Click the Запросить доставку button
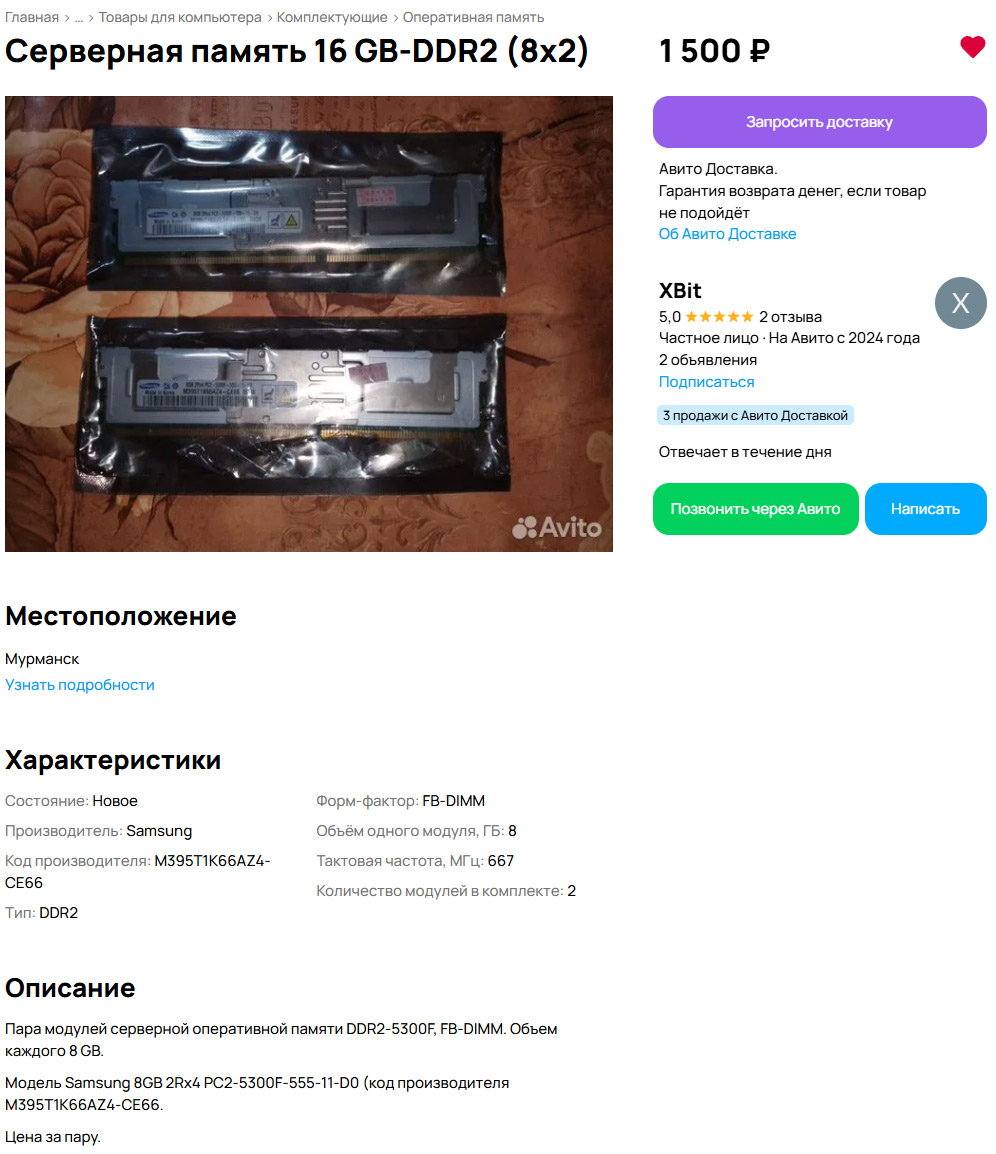 (x=819, y=122)
